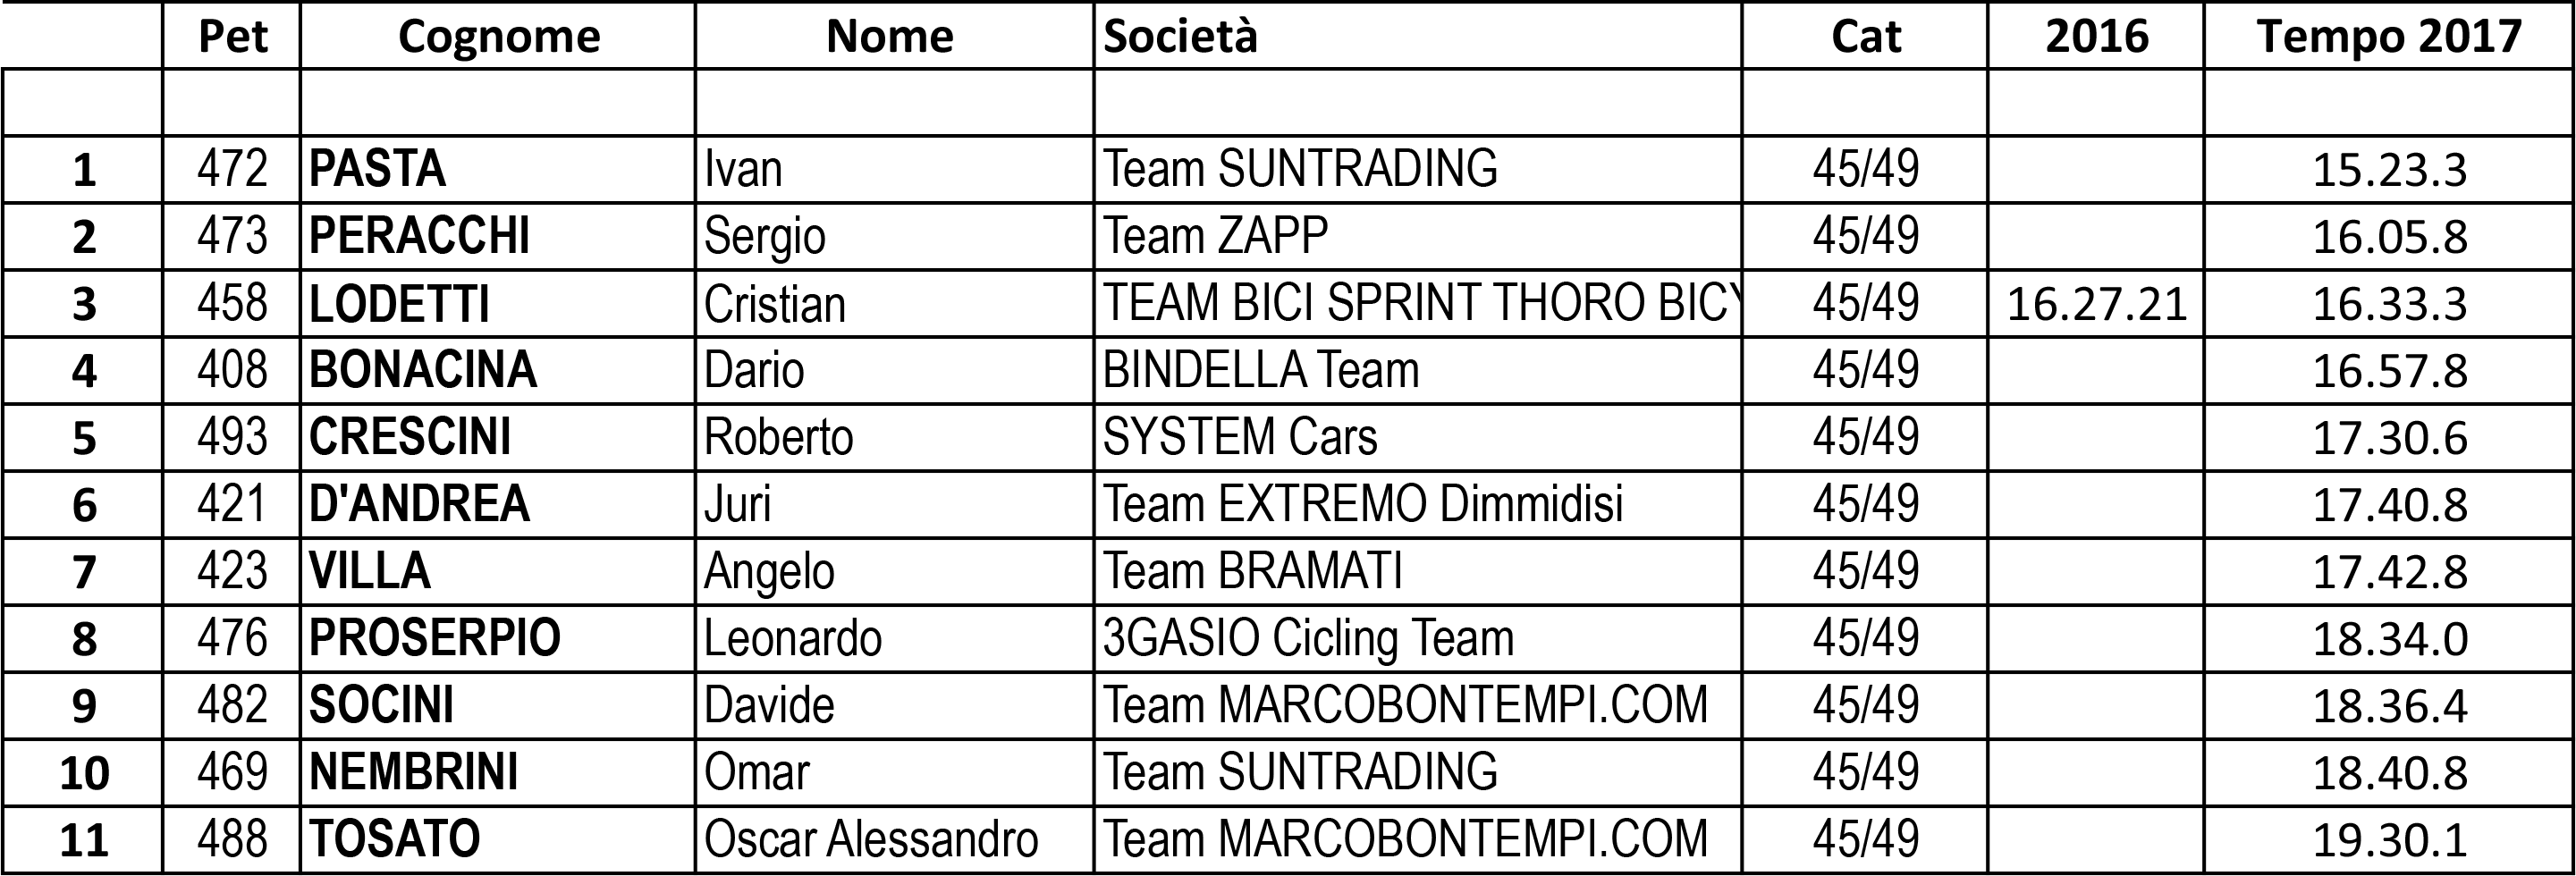Select the 16.27.21 time in 2016 column
The image size is (2576, 876).
coord(2096,304)
